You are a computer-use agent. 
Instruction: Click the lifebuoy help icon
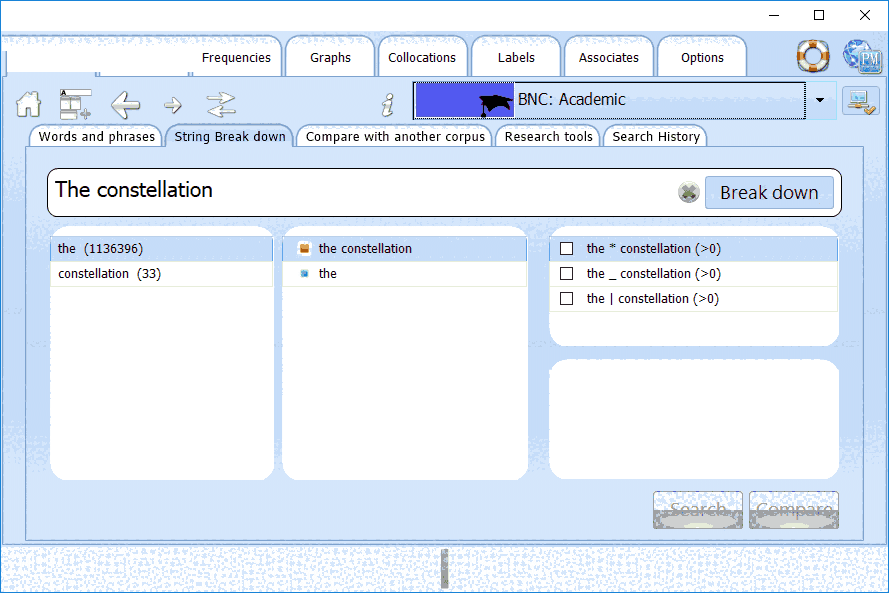coord(812,57)
